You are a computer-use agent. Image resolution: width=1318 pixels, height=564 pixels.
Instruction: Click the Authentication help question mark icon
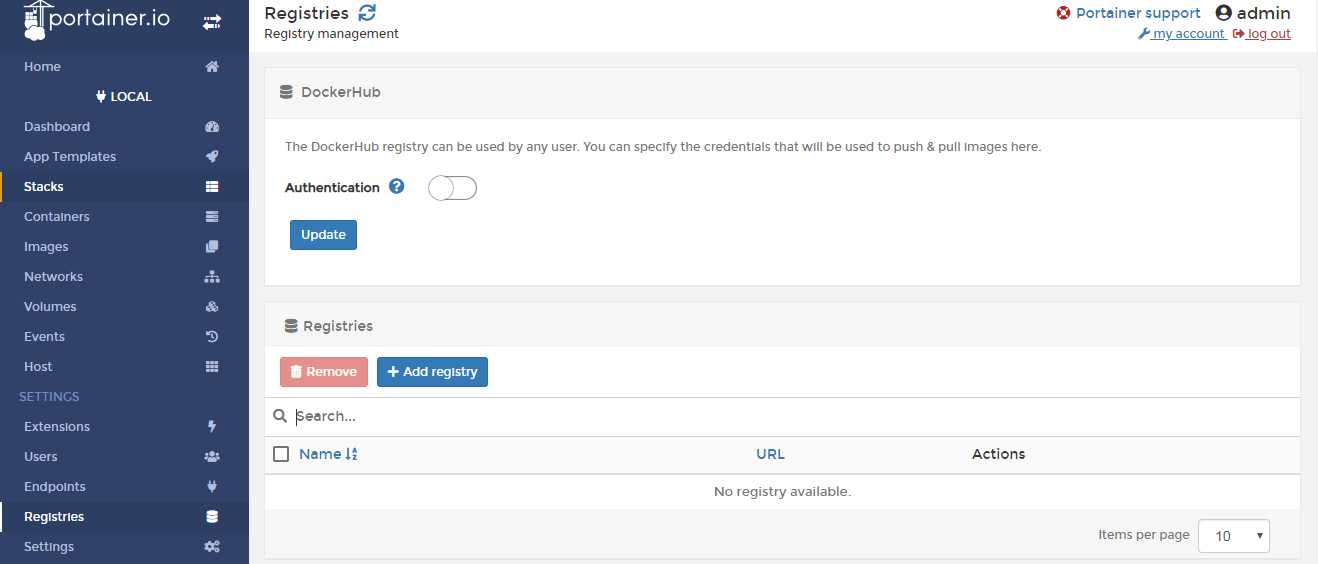point(397,187)
